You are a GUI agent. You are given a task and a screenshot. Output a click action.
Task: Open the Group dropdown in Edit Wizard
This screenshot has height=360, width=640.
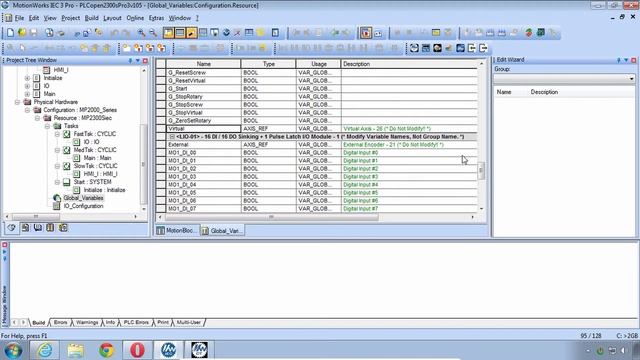[631, 78]
